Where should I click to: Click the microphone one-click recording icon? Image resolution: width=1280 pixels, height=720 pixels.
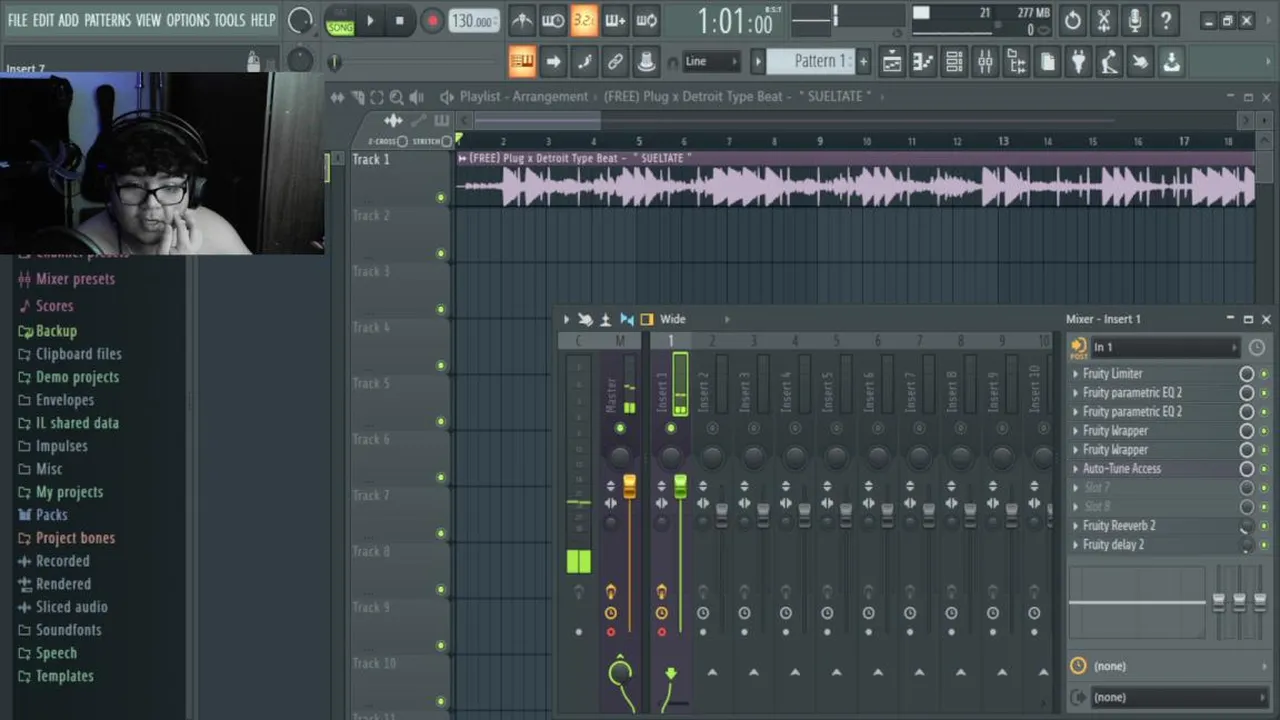1135,20
